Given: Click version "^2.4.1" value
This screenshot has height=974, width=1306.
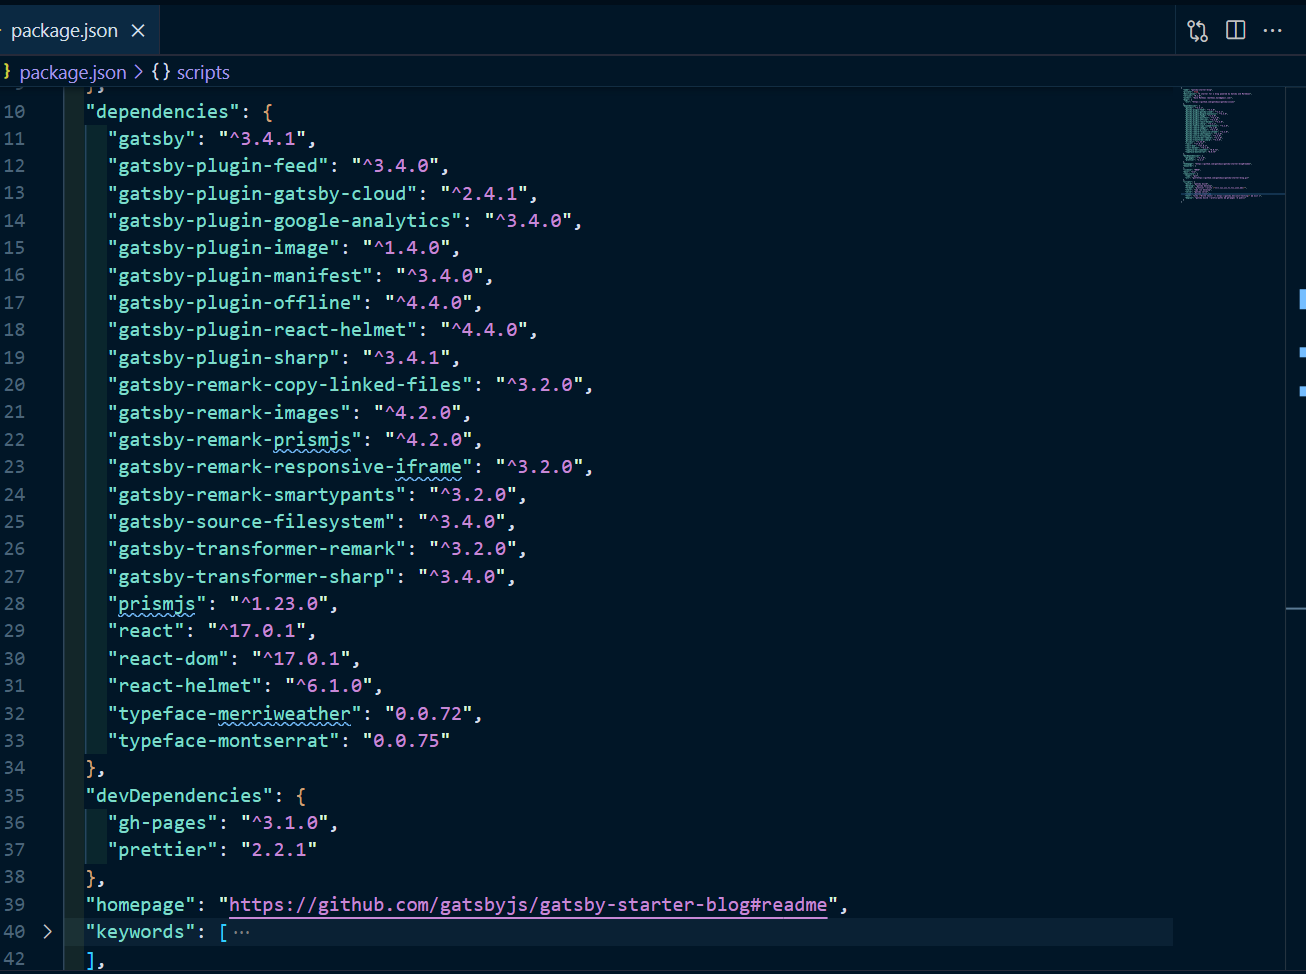Looking at the screenshot, I should click(484, 194).
